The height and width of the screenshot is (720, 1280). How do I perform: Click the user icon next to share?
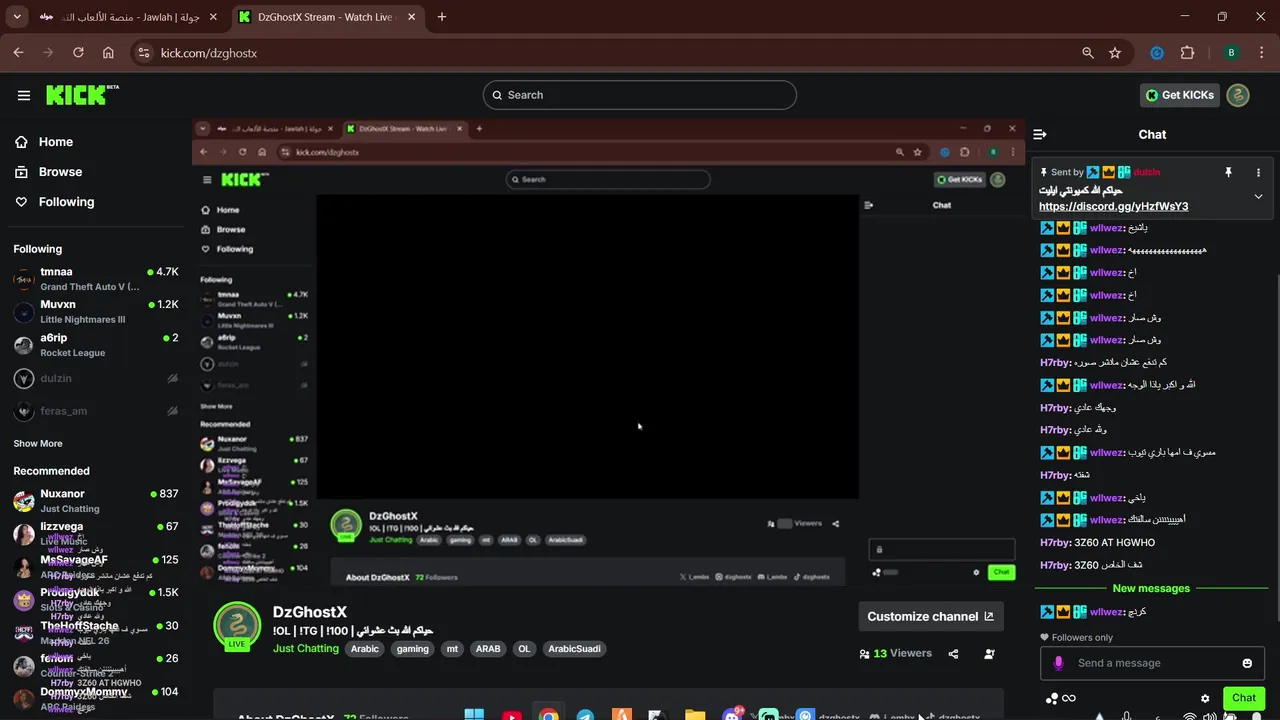point(989,654)
